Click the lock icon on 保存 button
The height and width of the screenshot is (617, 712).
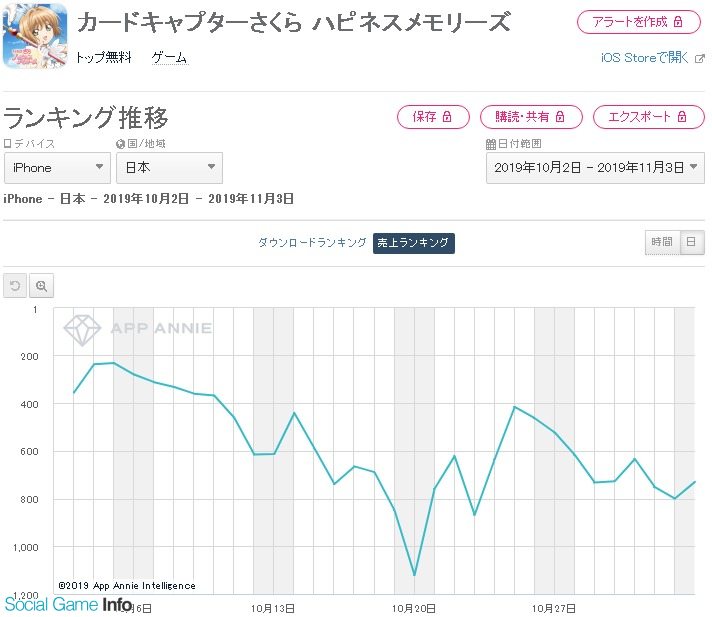click(447, 117)
